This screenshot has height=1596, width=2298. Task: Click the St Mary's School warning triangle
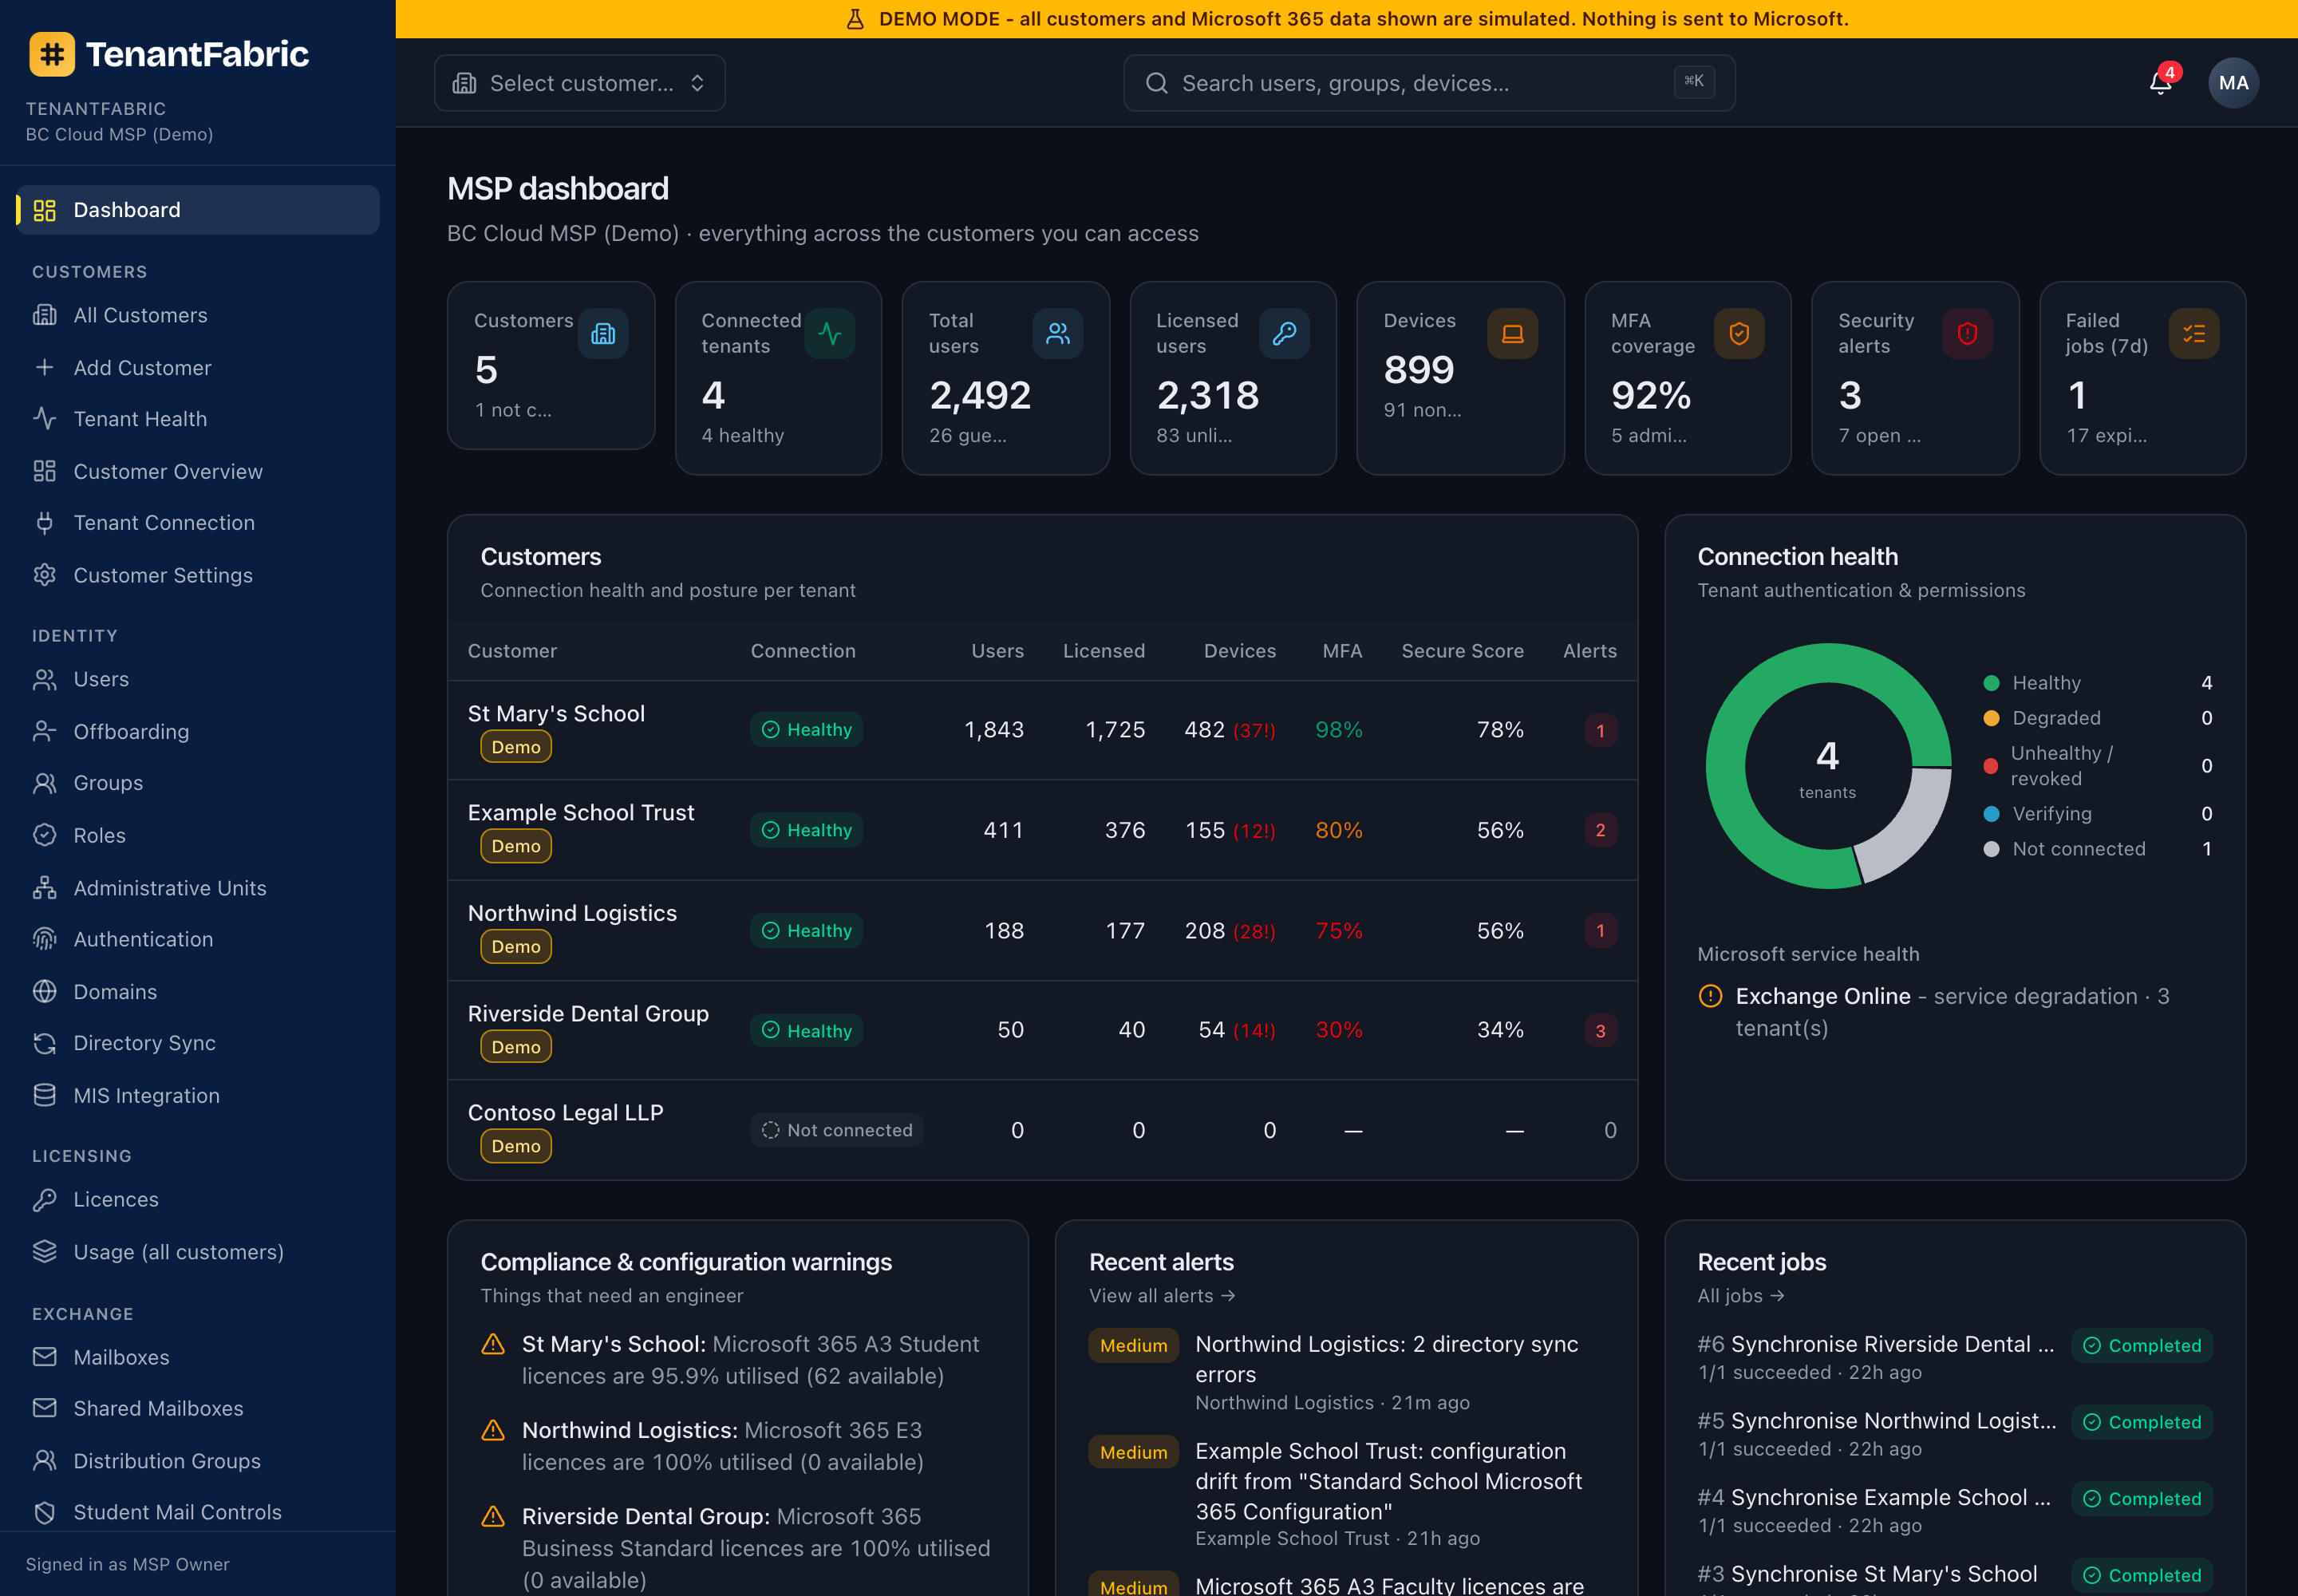[x=493, y=1344]
